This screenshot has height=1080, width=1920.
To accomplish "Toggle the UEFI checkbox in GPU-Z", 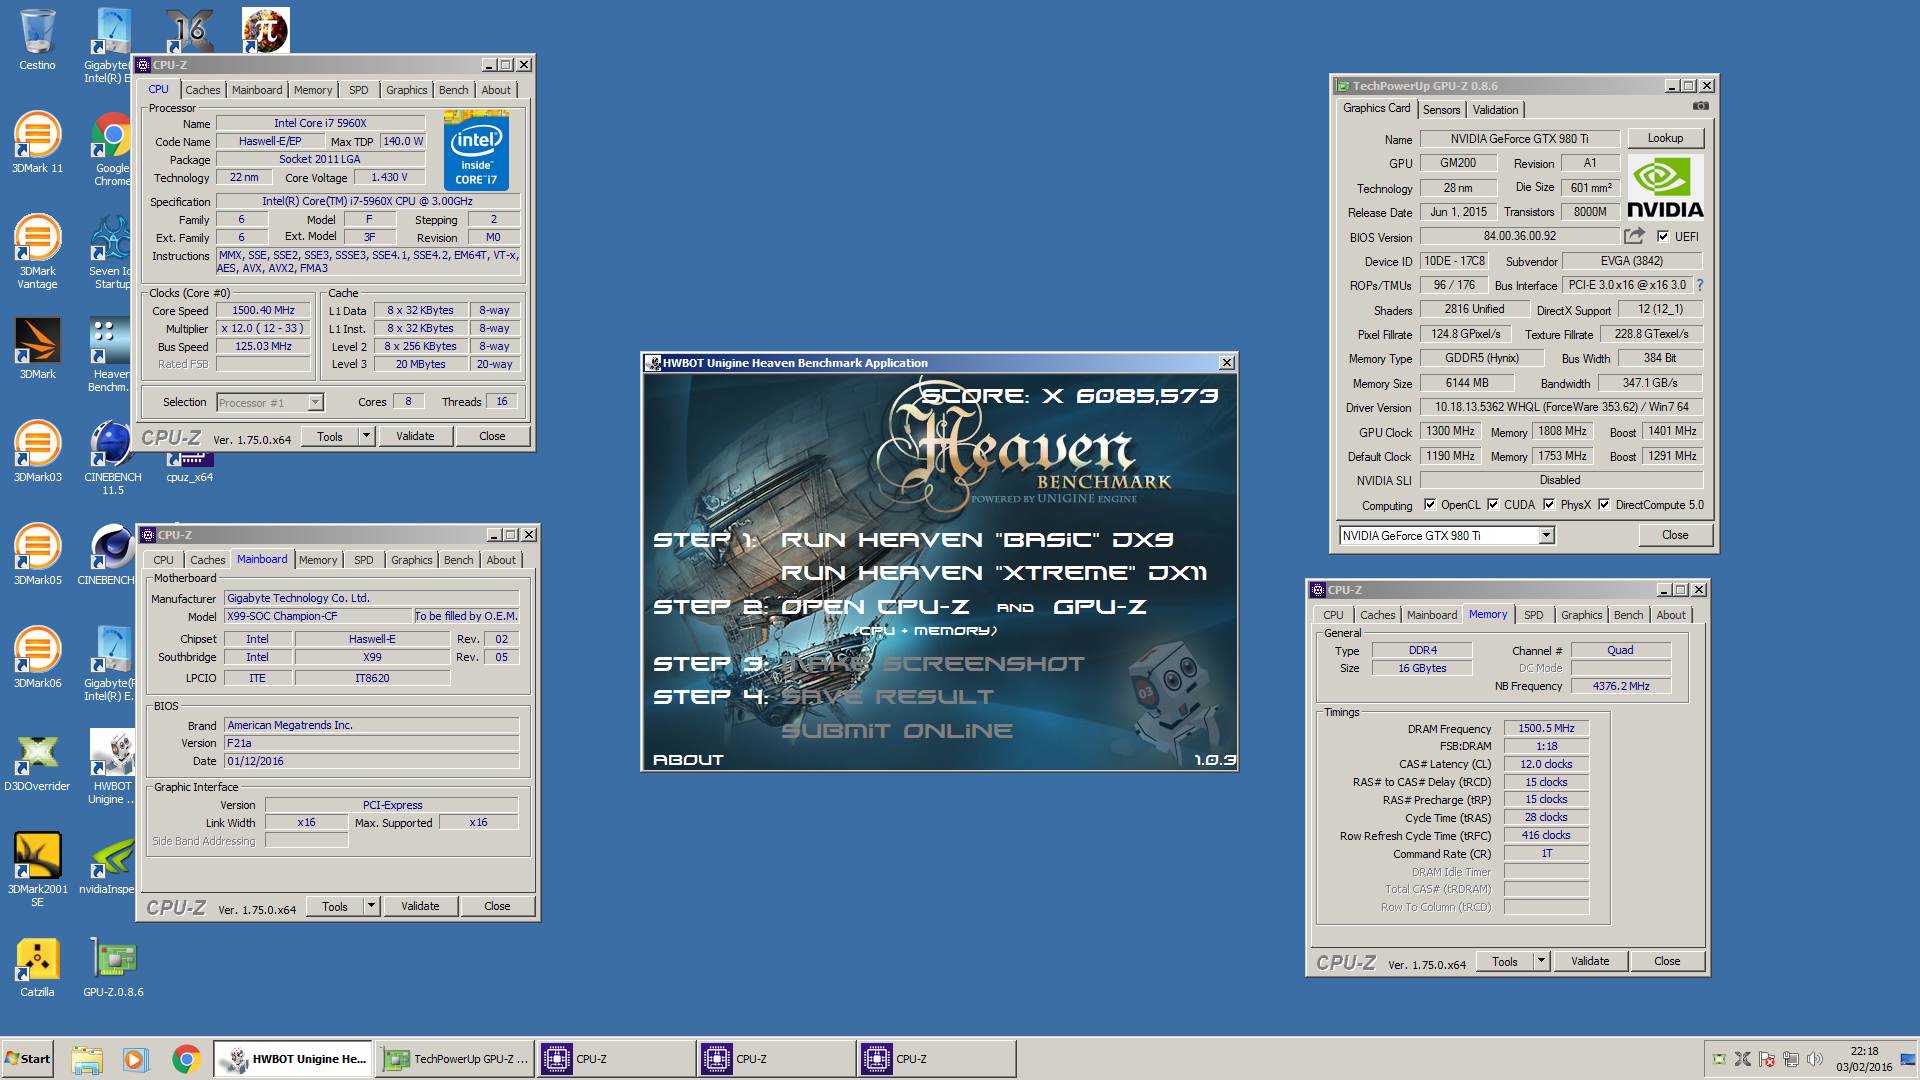I will (x=1663, y=237).
